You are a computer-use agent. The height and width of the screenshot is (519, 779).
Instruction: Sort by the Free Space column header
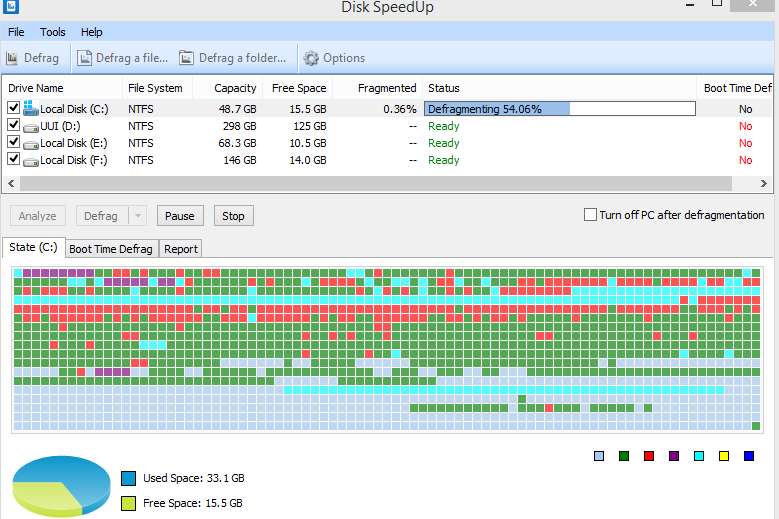[x=298, y=88]
